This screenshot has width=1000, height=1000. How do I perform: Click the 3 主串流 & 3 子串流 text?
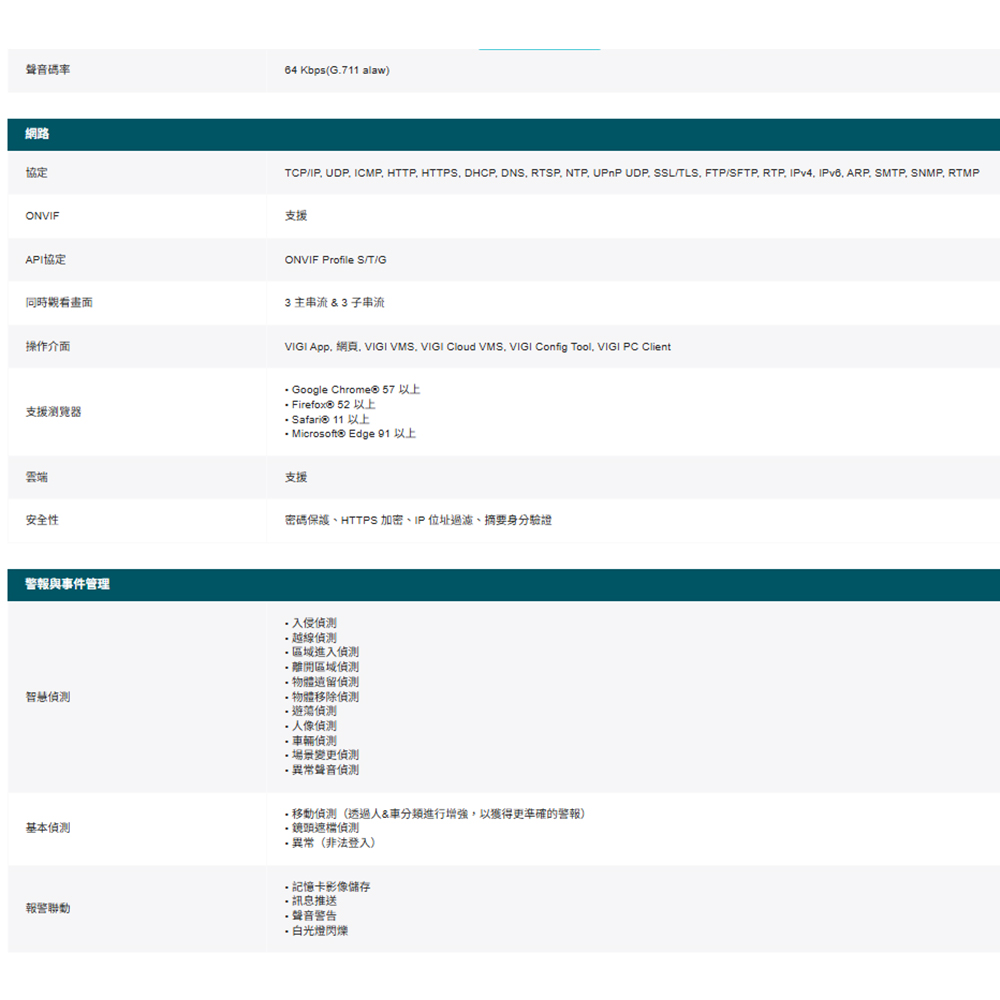point(334,302)
